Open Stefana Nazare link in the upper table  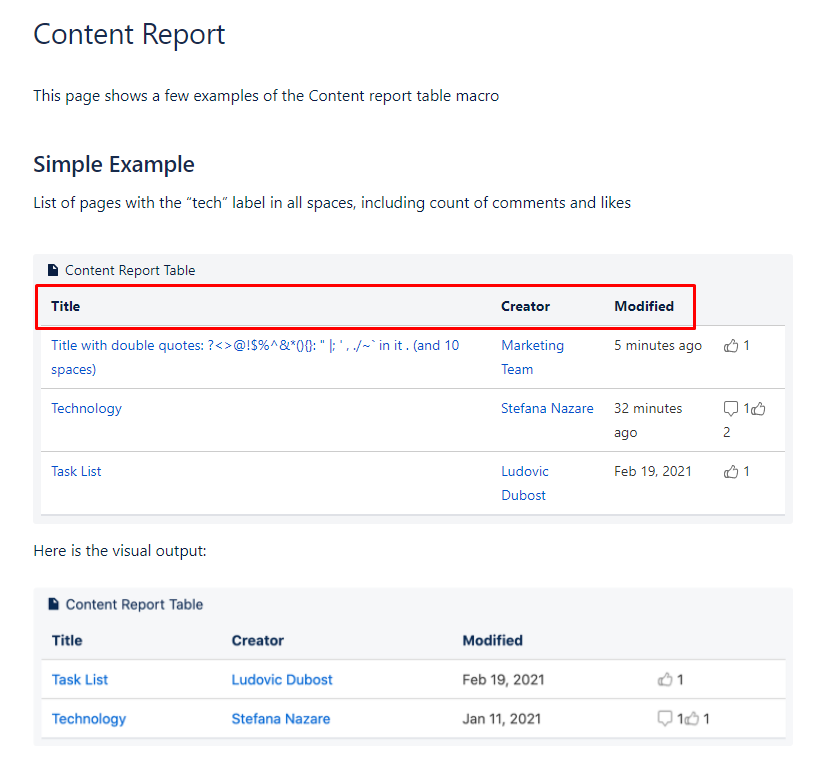pyautogui.click(x=547, y=408)
